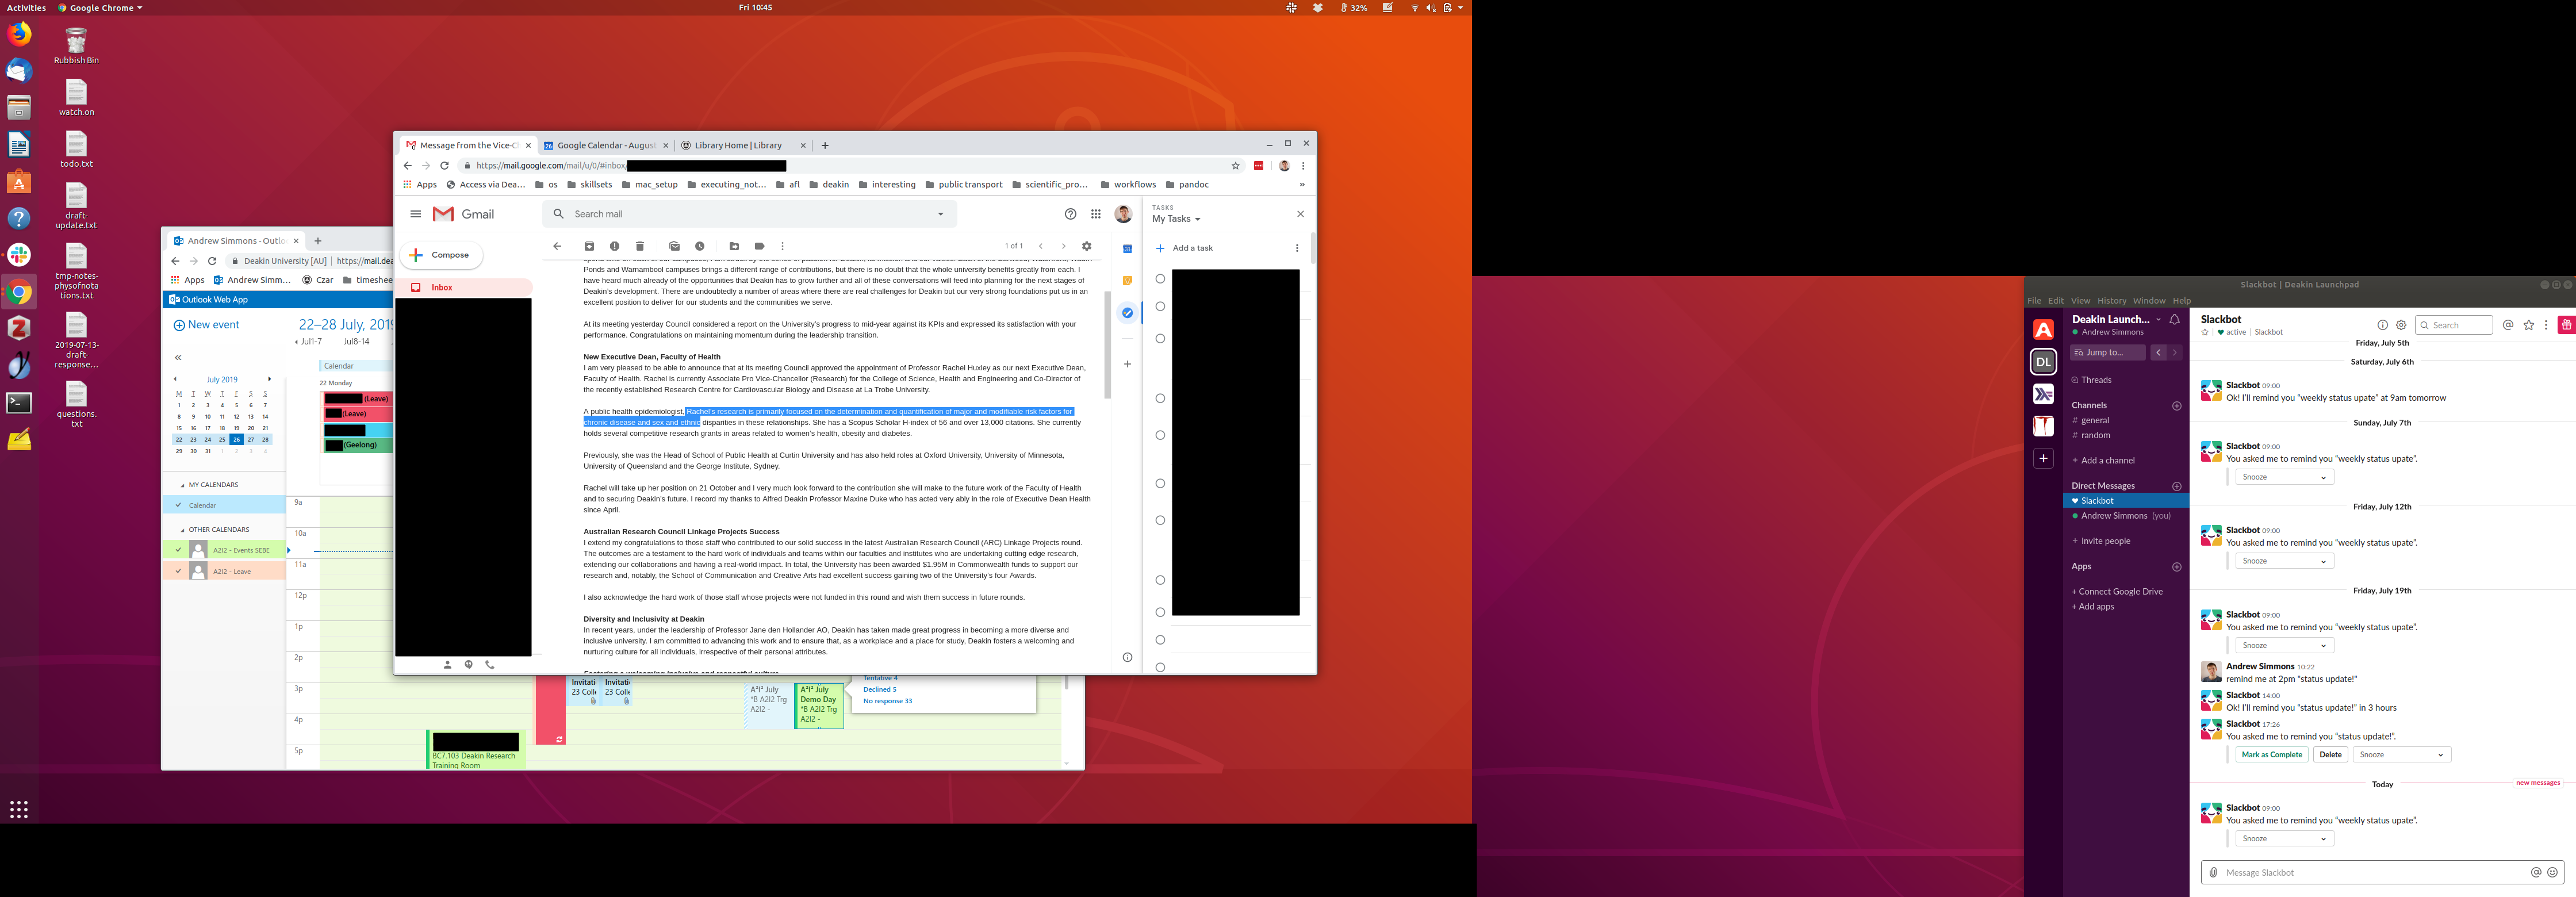Click the Report spam icon

tap(614, 246)
